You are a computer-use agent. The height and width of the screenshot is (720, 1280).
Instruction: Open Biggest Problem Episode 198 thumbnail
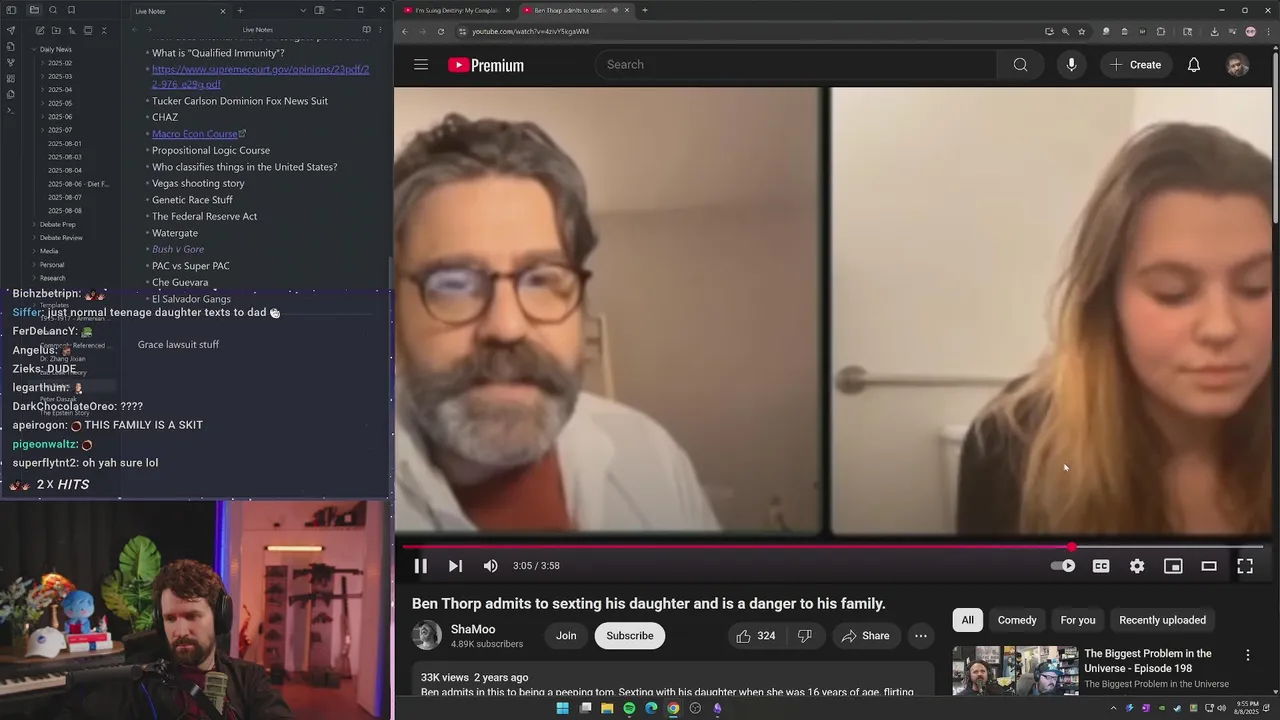coord(1014,671)
